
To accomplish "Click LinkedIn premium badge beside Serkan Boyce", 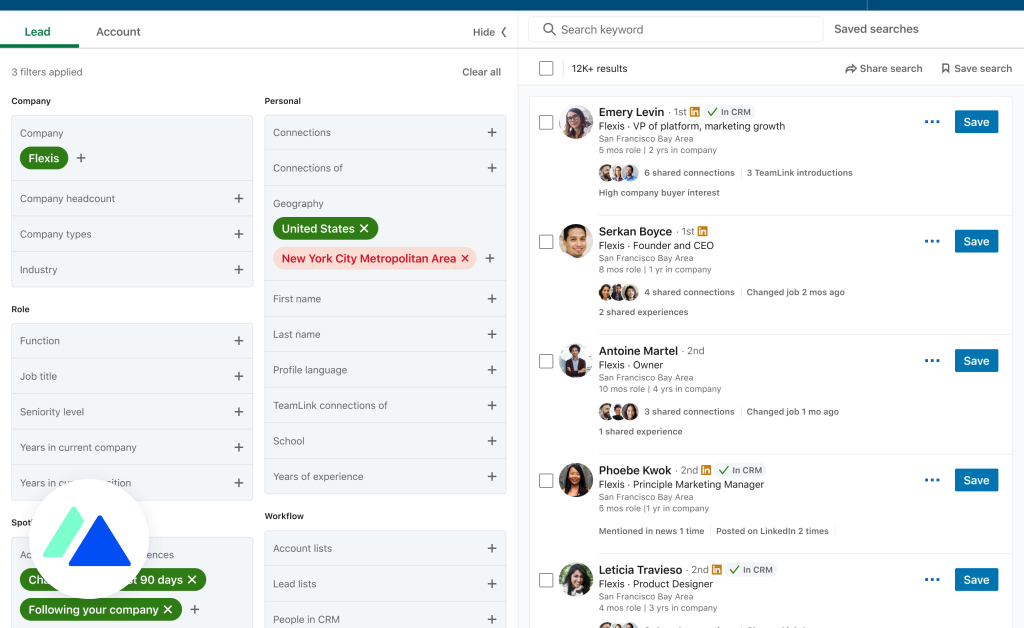I will [703, 231].
